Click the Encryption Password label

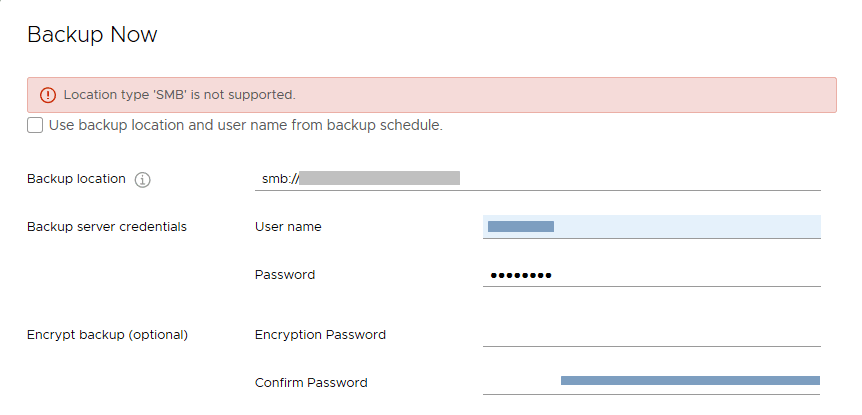point(320,334)
